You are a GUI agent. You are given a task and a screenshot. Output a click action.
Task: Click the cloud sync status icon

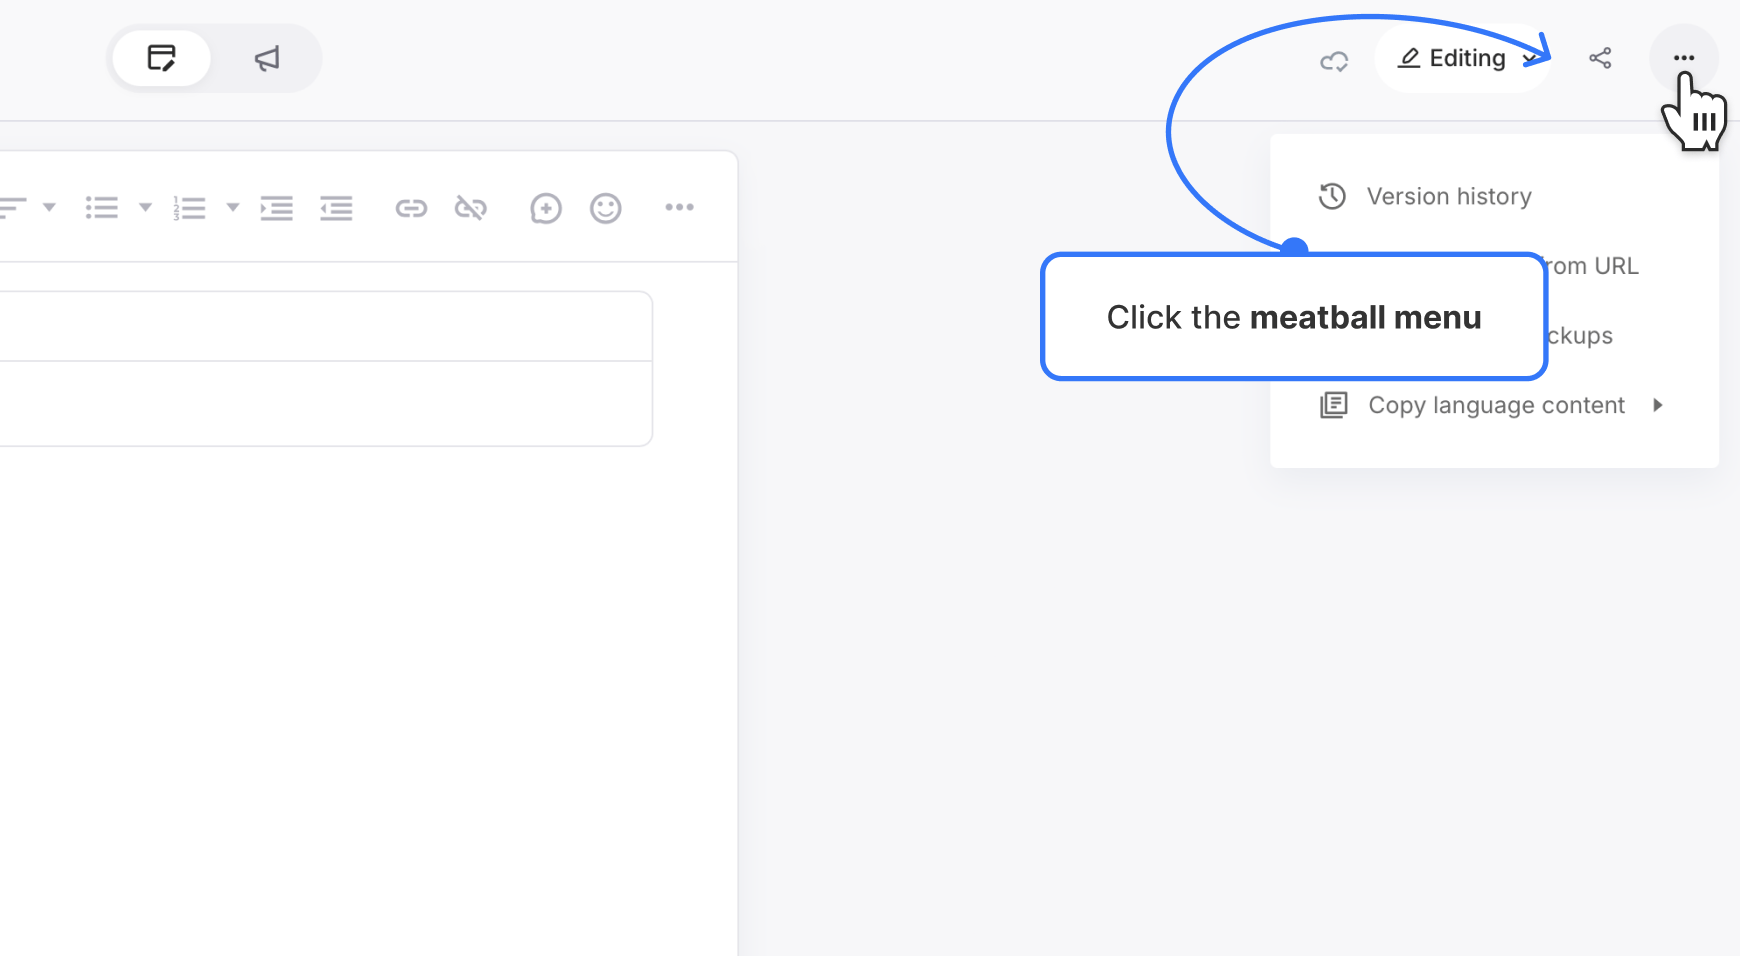click(1334, 60)
